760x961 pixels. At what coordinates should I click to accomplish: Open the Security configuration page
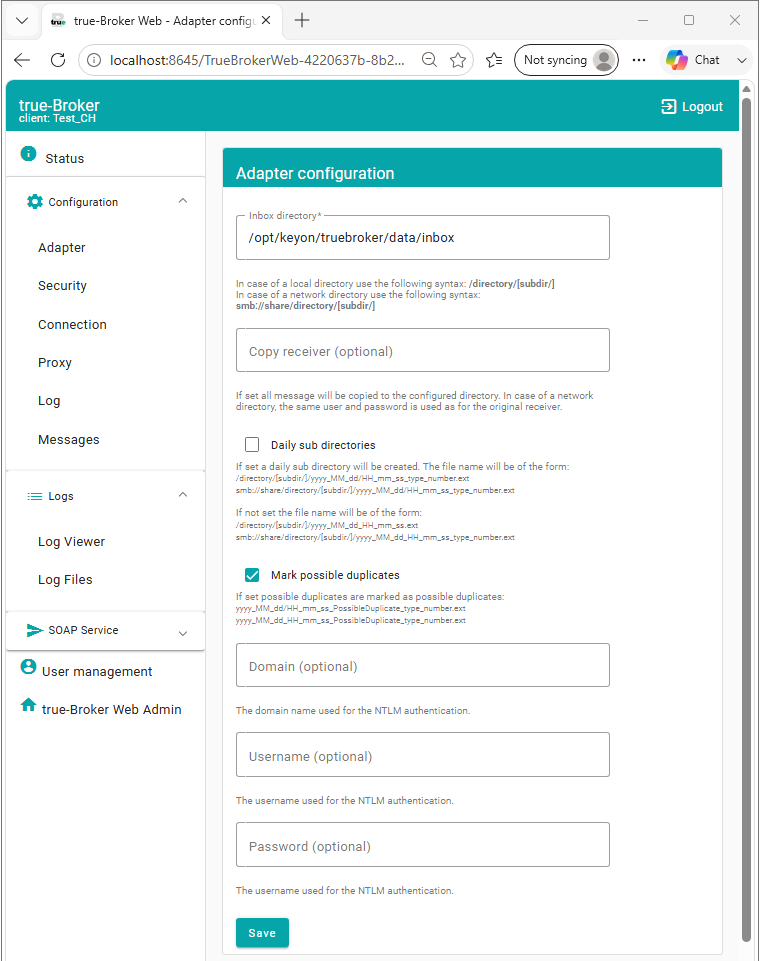tap(63, 286)
